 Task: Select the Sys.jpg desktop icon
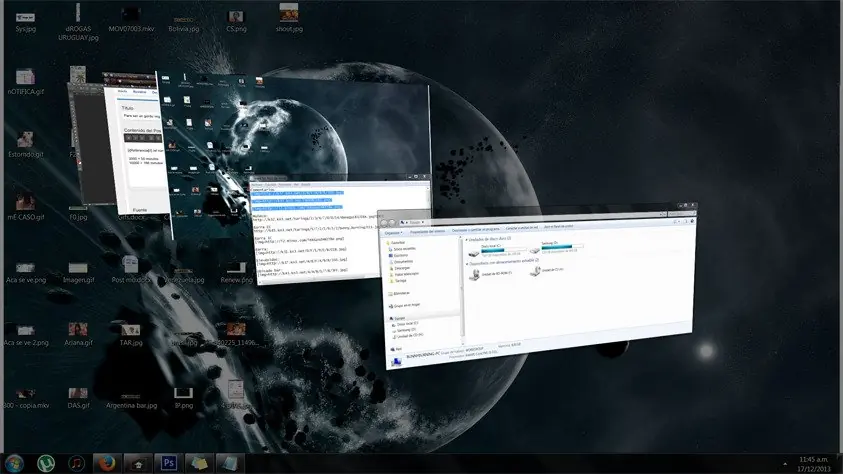pos(25,21)
